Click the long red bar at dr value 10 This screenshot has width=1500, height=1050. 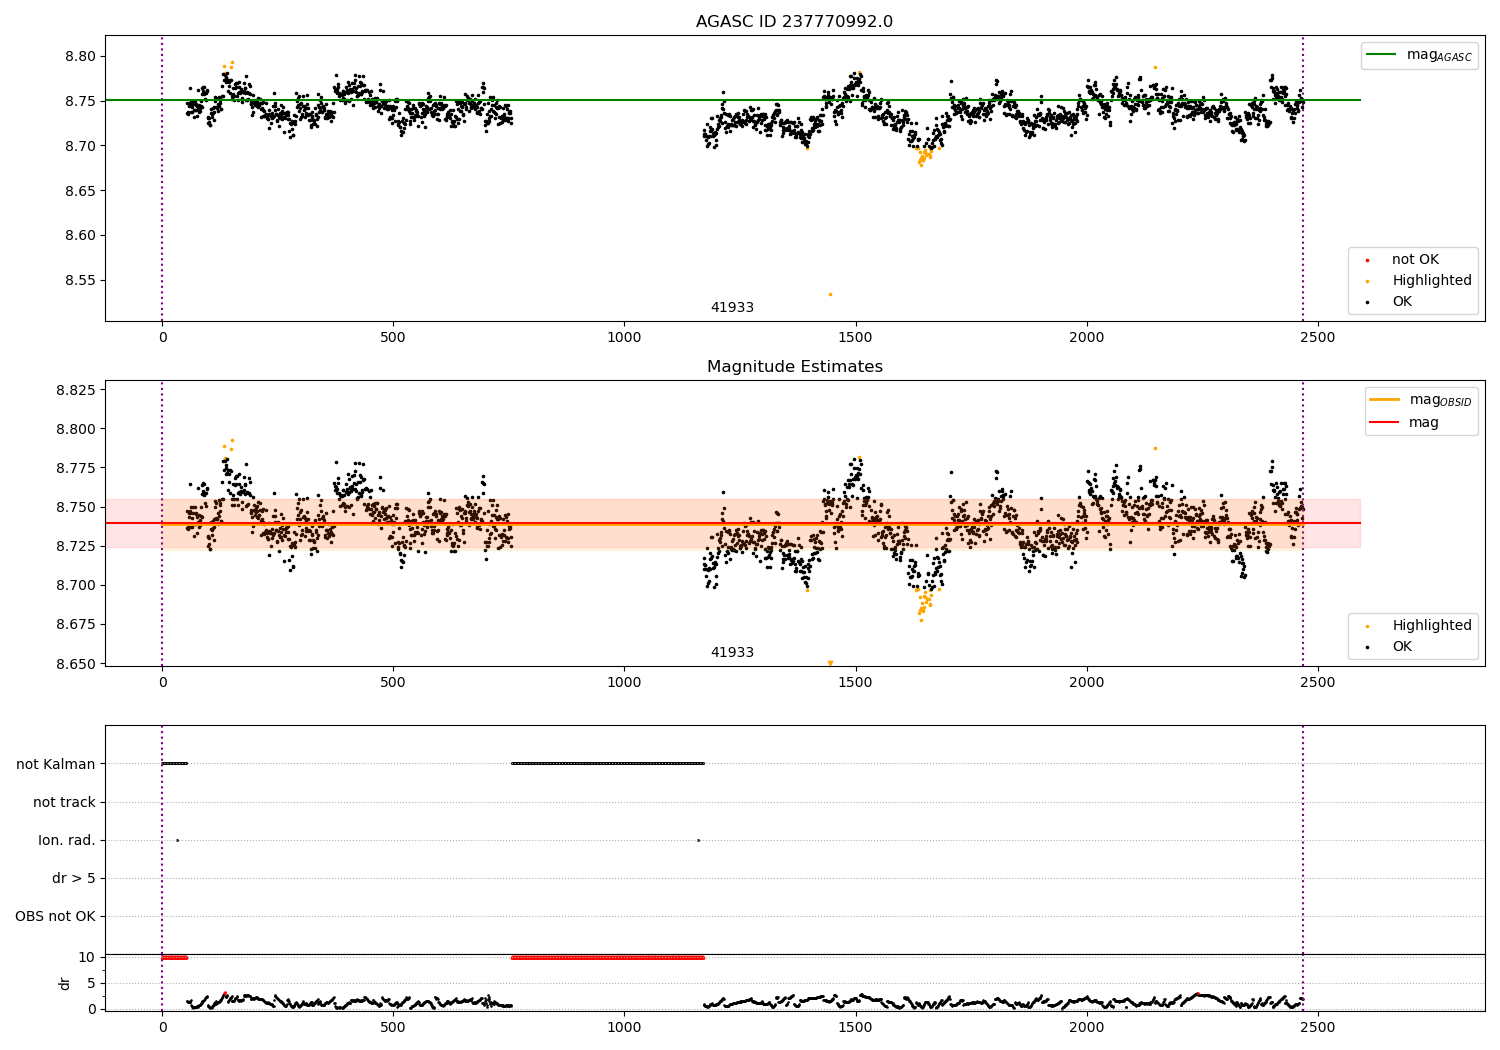tap(608, 957)
